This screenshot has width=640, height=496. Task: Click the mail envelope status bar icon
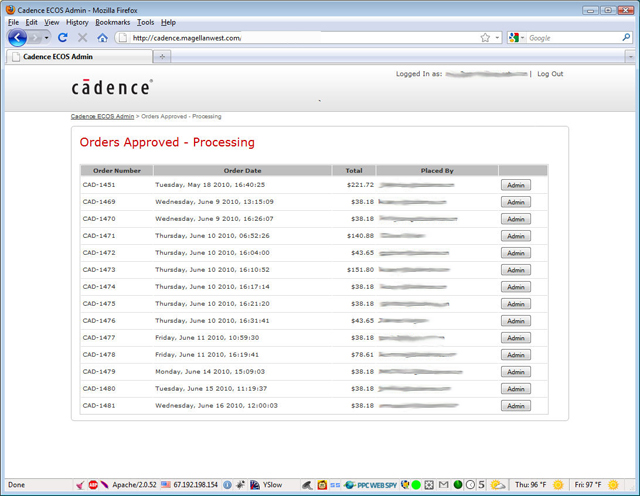(x=443, y=485)
